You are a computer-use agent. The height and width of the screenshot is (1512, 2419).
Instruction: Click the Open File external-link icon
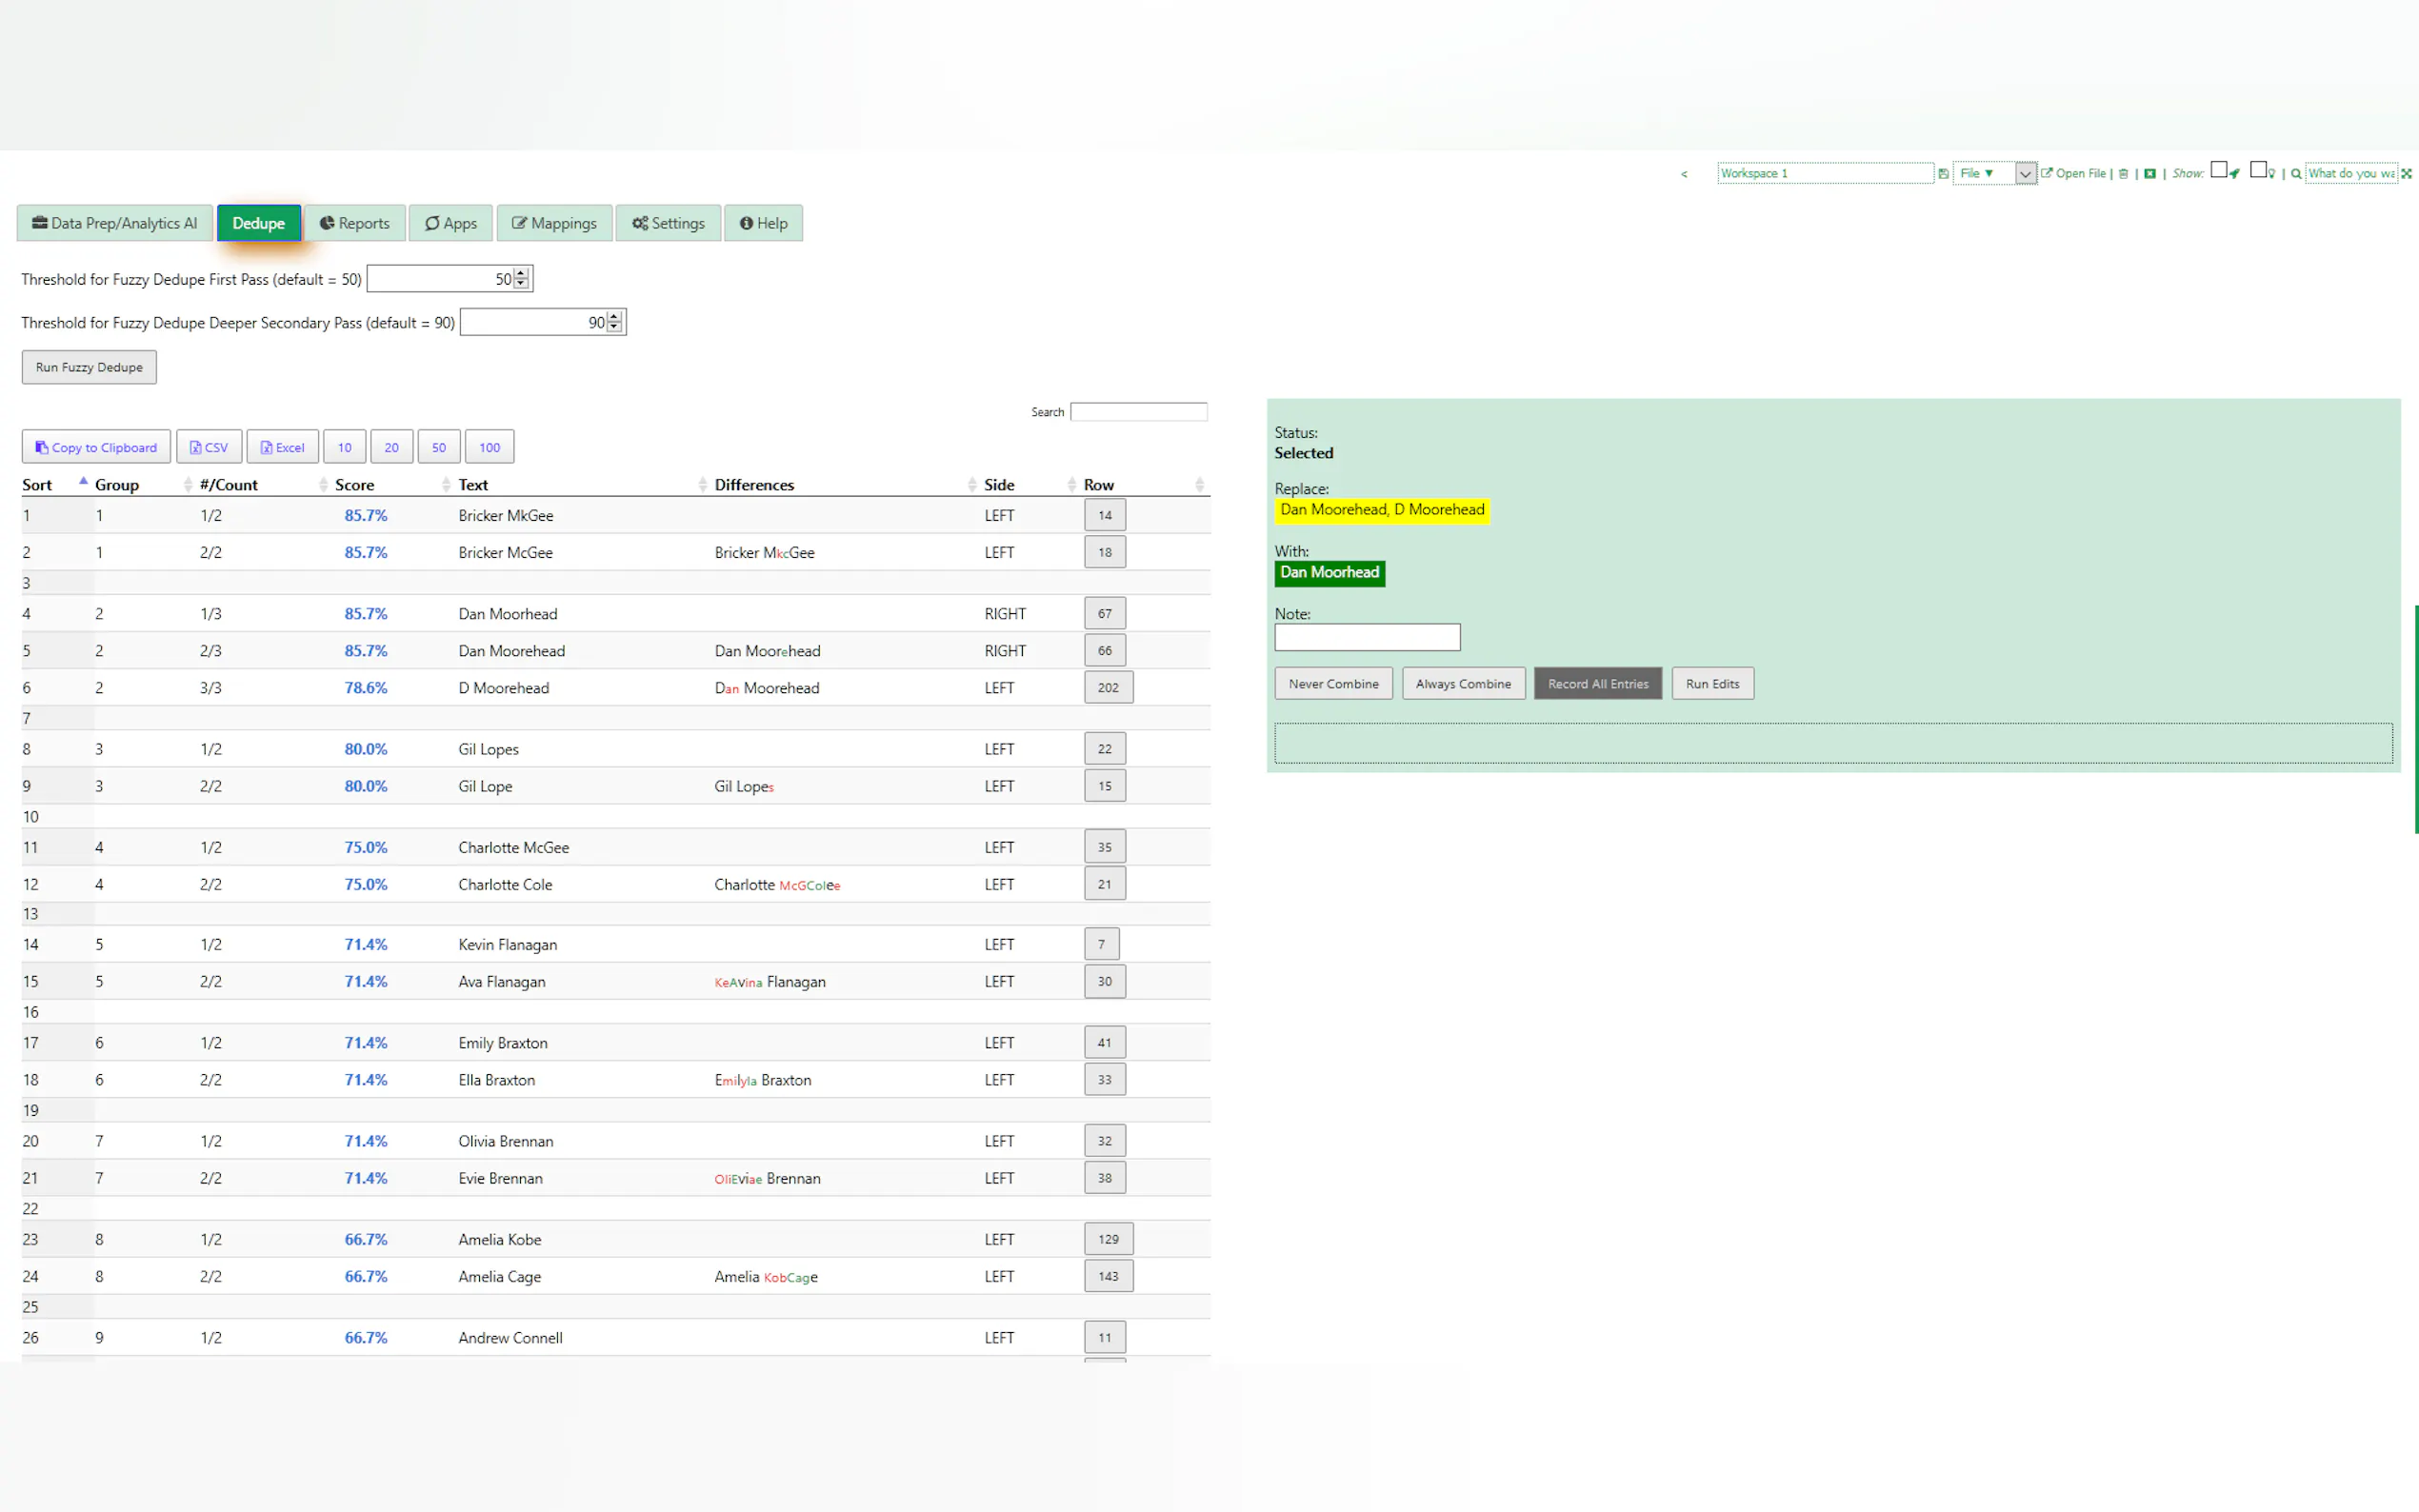pos(2047,173)
